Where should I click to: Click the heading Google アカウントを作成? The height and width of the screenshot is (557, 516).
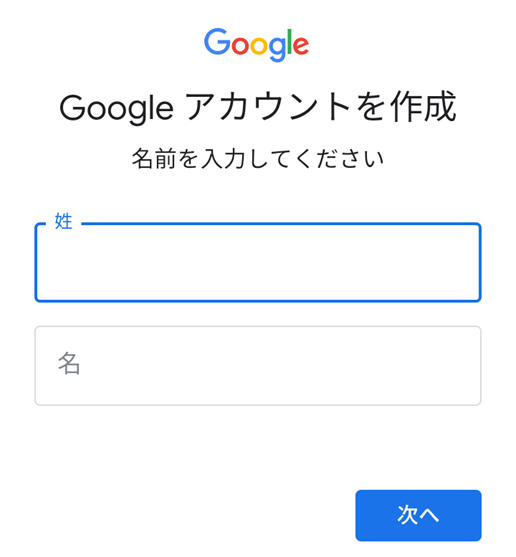pyautogui.click(x=258, y=107)
